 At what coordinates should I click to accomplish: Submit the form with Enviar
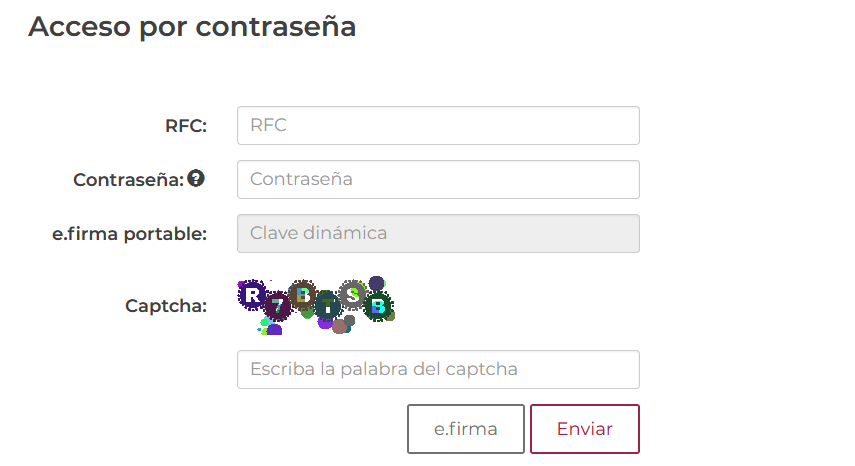pos(584,429)
